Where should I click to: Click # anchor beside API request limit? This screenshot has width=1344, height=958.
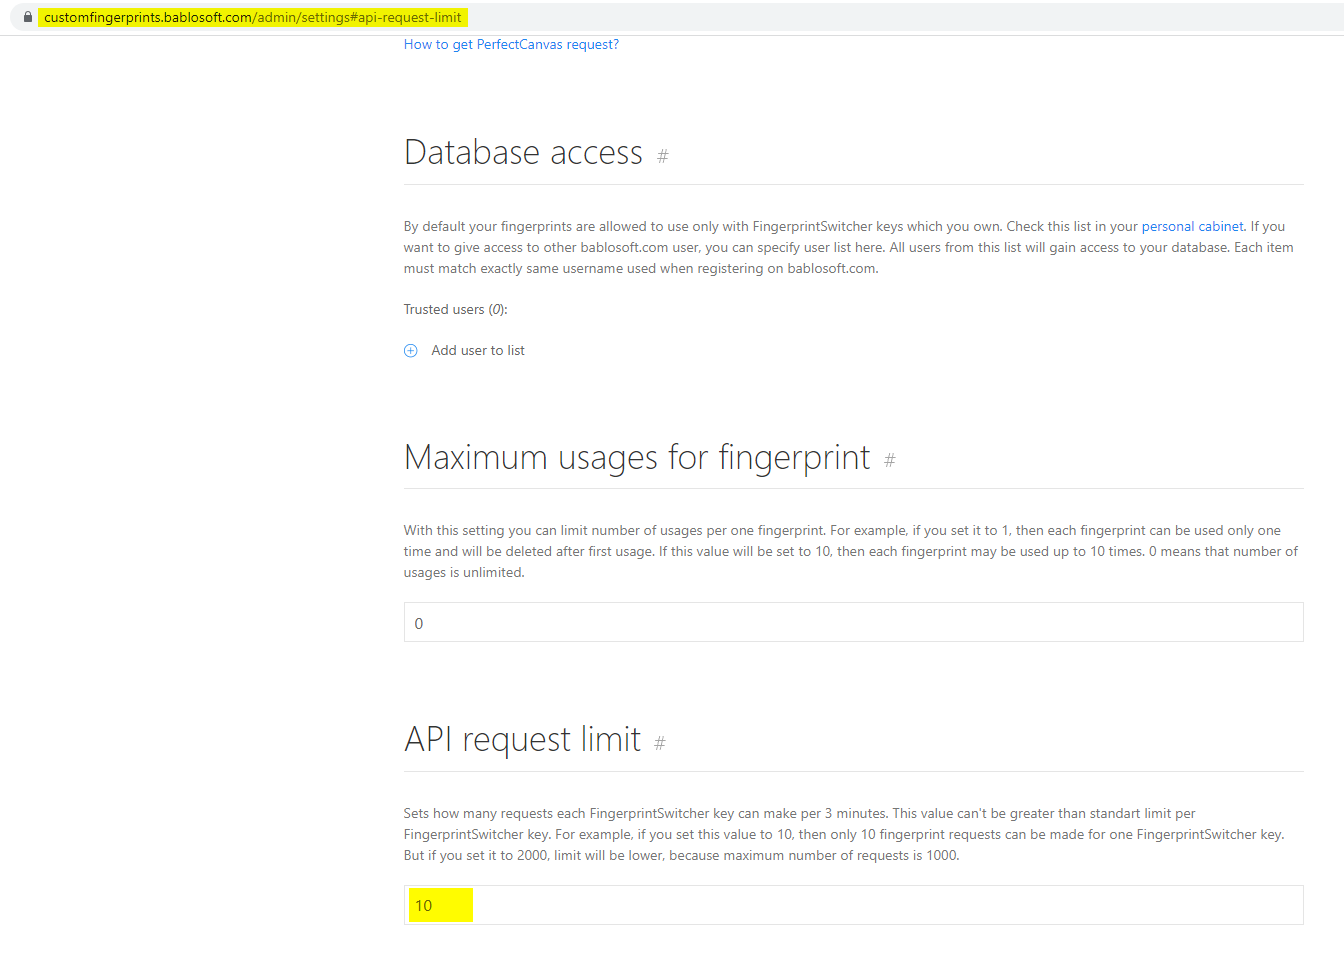(659, 743)
